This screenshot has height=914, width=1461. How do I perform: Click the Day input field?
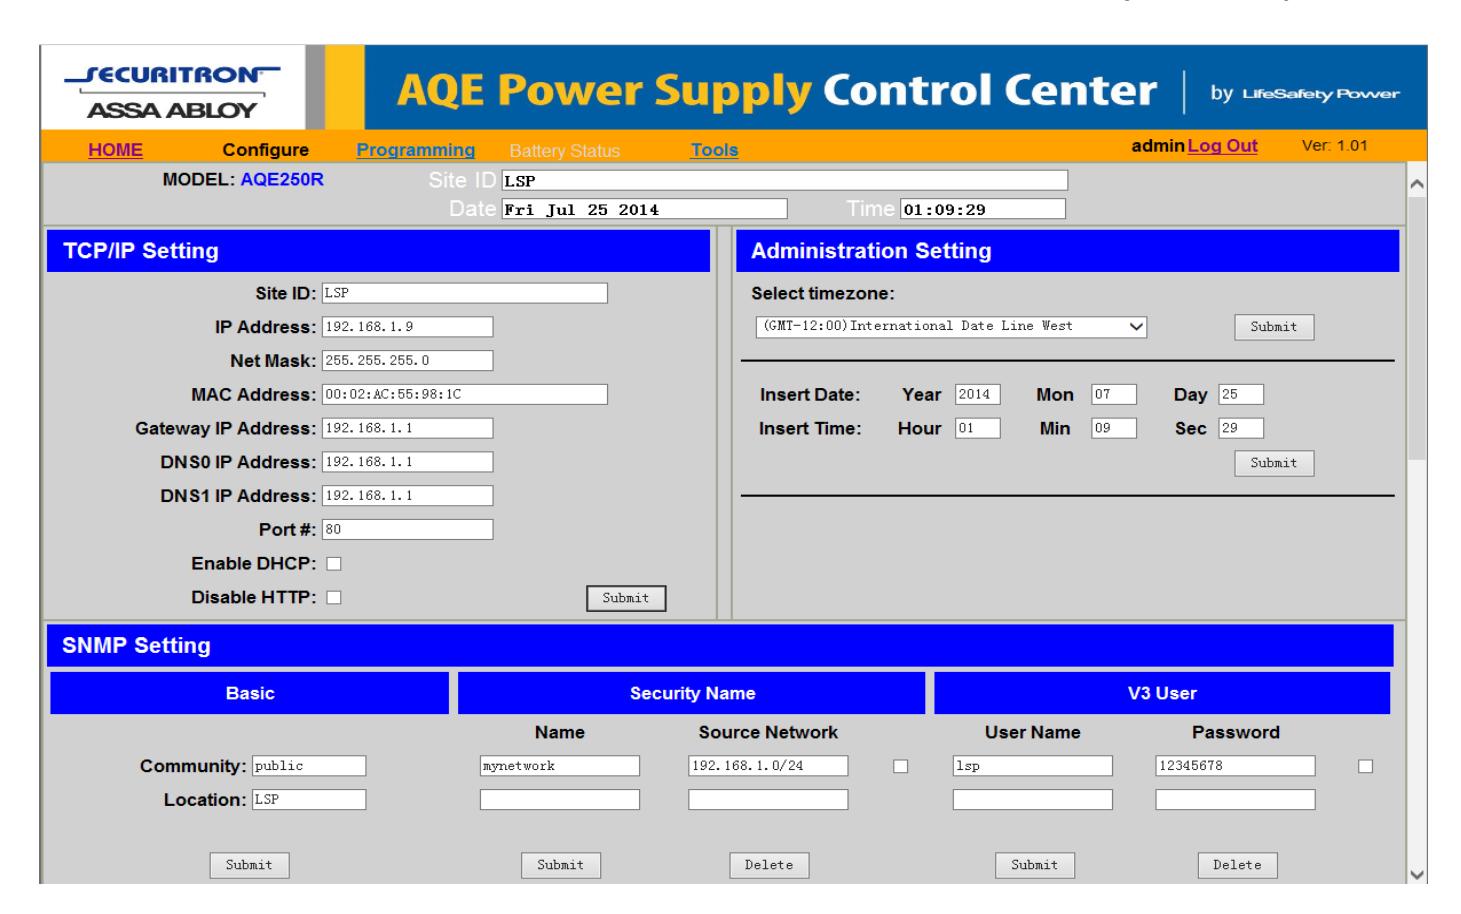(1241, 394)
